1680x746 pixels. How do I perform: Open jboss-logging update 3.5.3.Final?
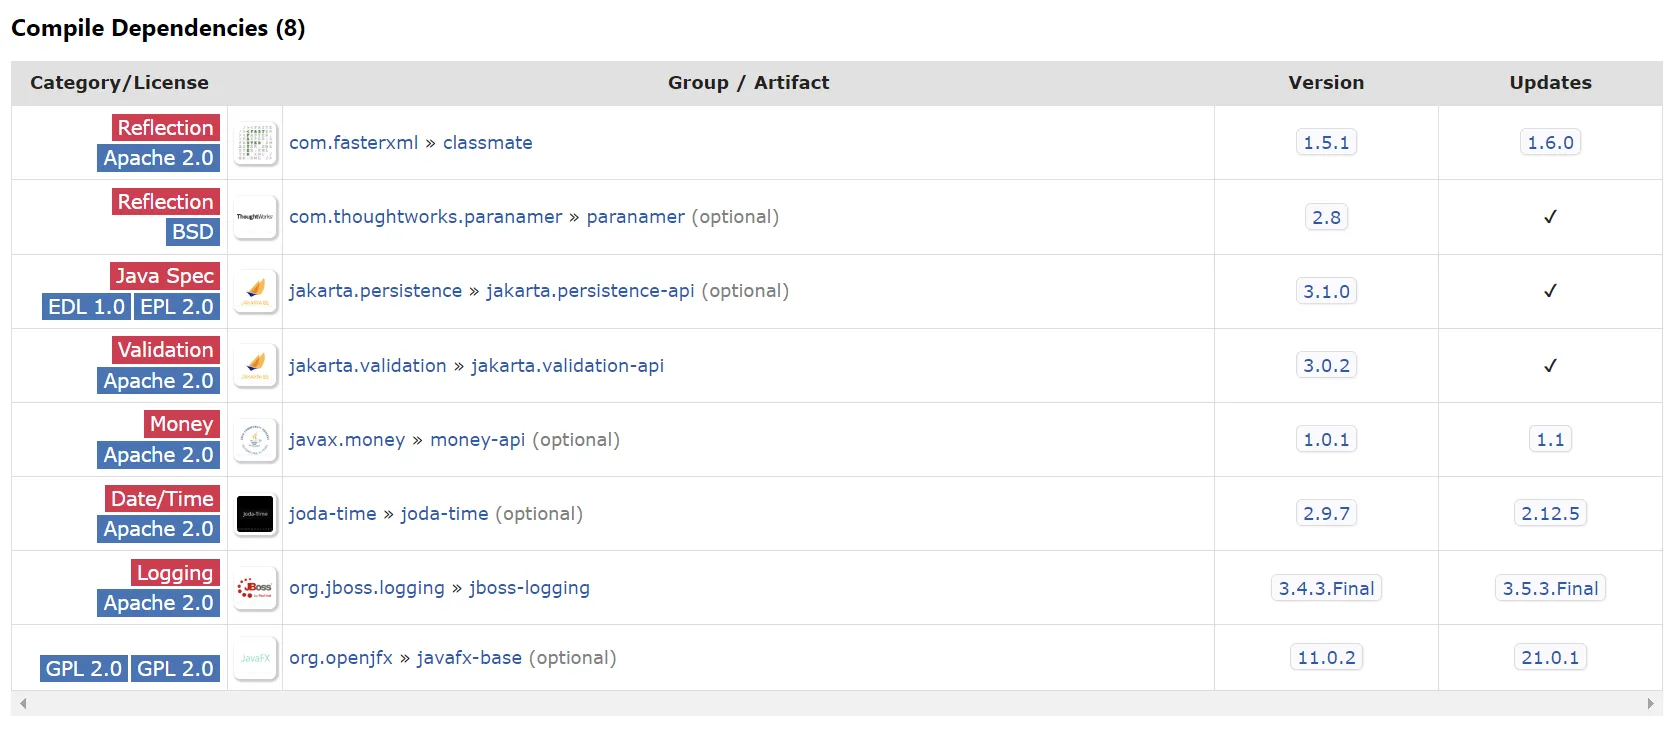pyautogui.click(x=1550, y=588)
